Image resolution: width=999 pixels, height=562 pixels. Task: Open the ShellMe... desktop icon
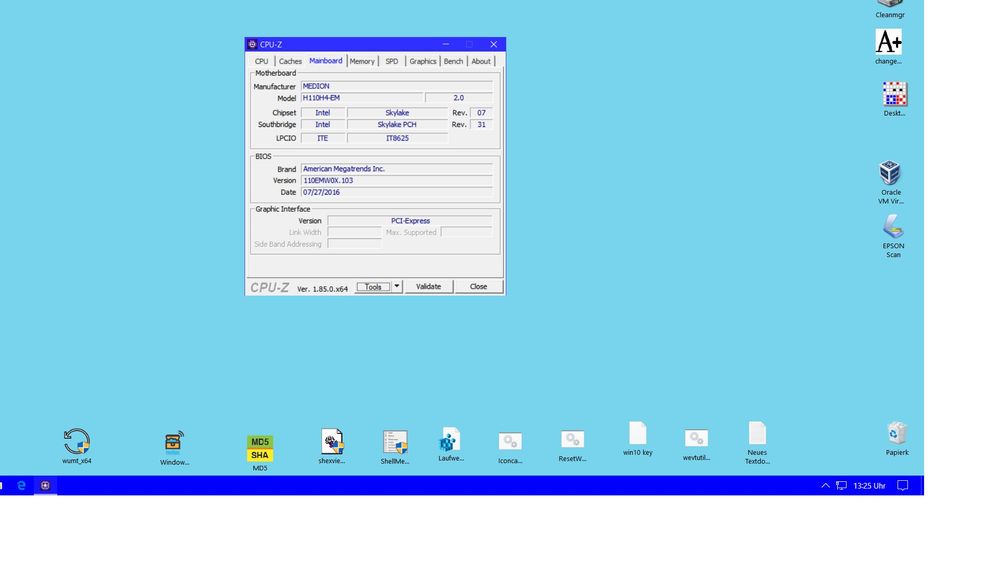(395, 442)
